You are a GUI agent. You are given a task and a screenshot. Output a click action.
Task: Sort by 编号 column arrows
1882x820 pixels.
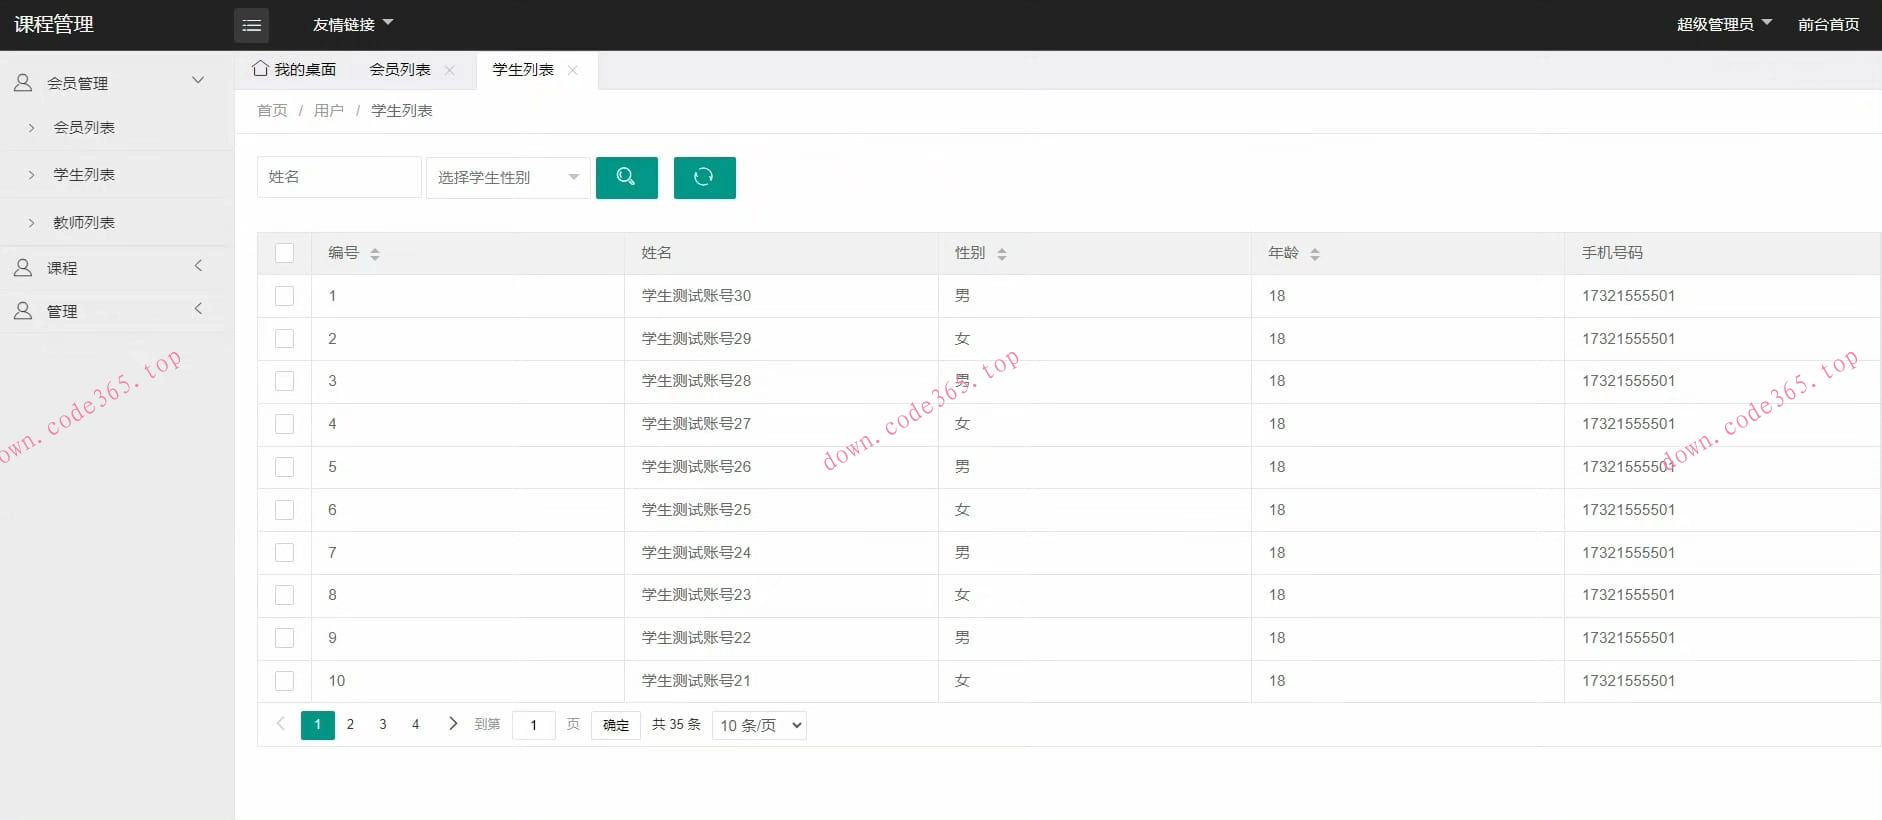coord(375,254)
